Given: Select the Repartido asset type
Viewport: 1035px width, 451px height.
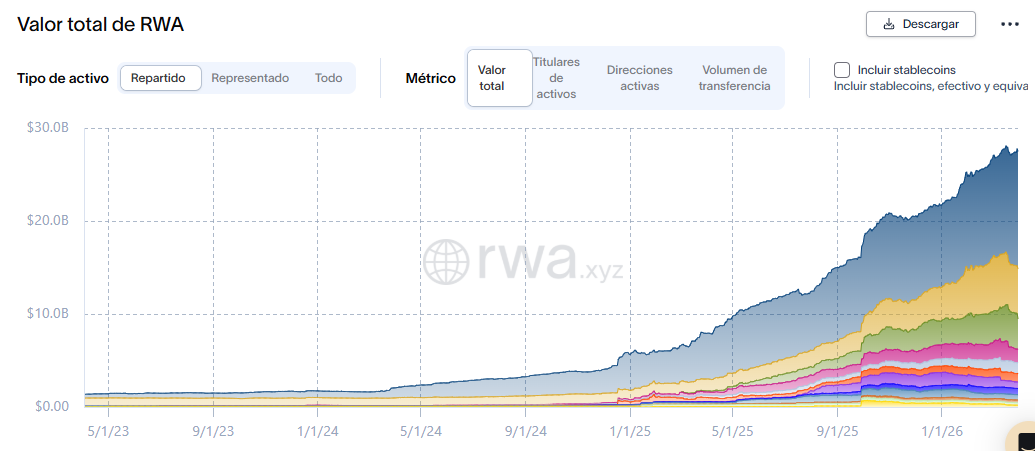Looking at the screenshot, I should [160, 78].
